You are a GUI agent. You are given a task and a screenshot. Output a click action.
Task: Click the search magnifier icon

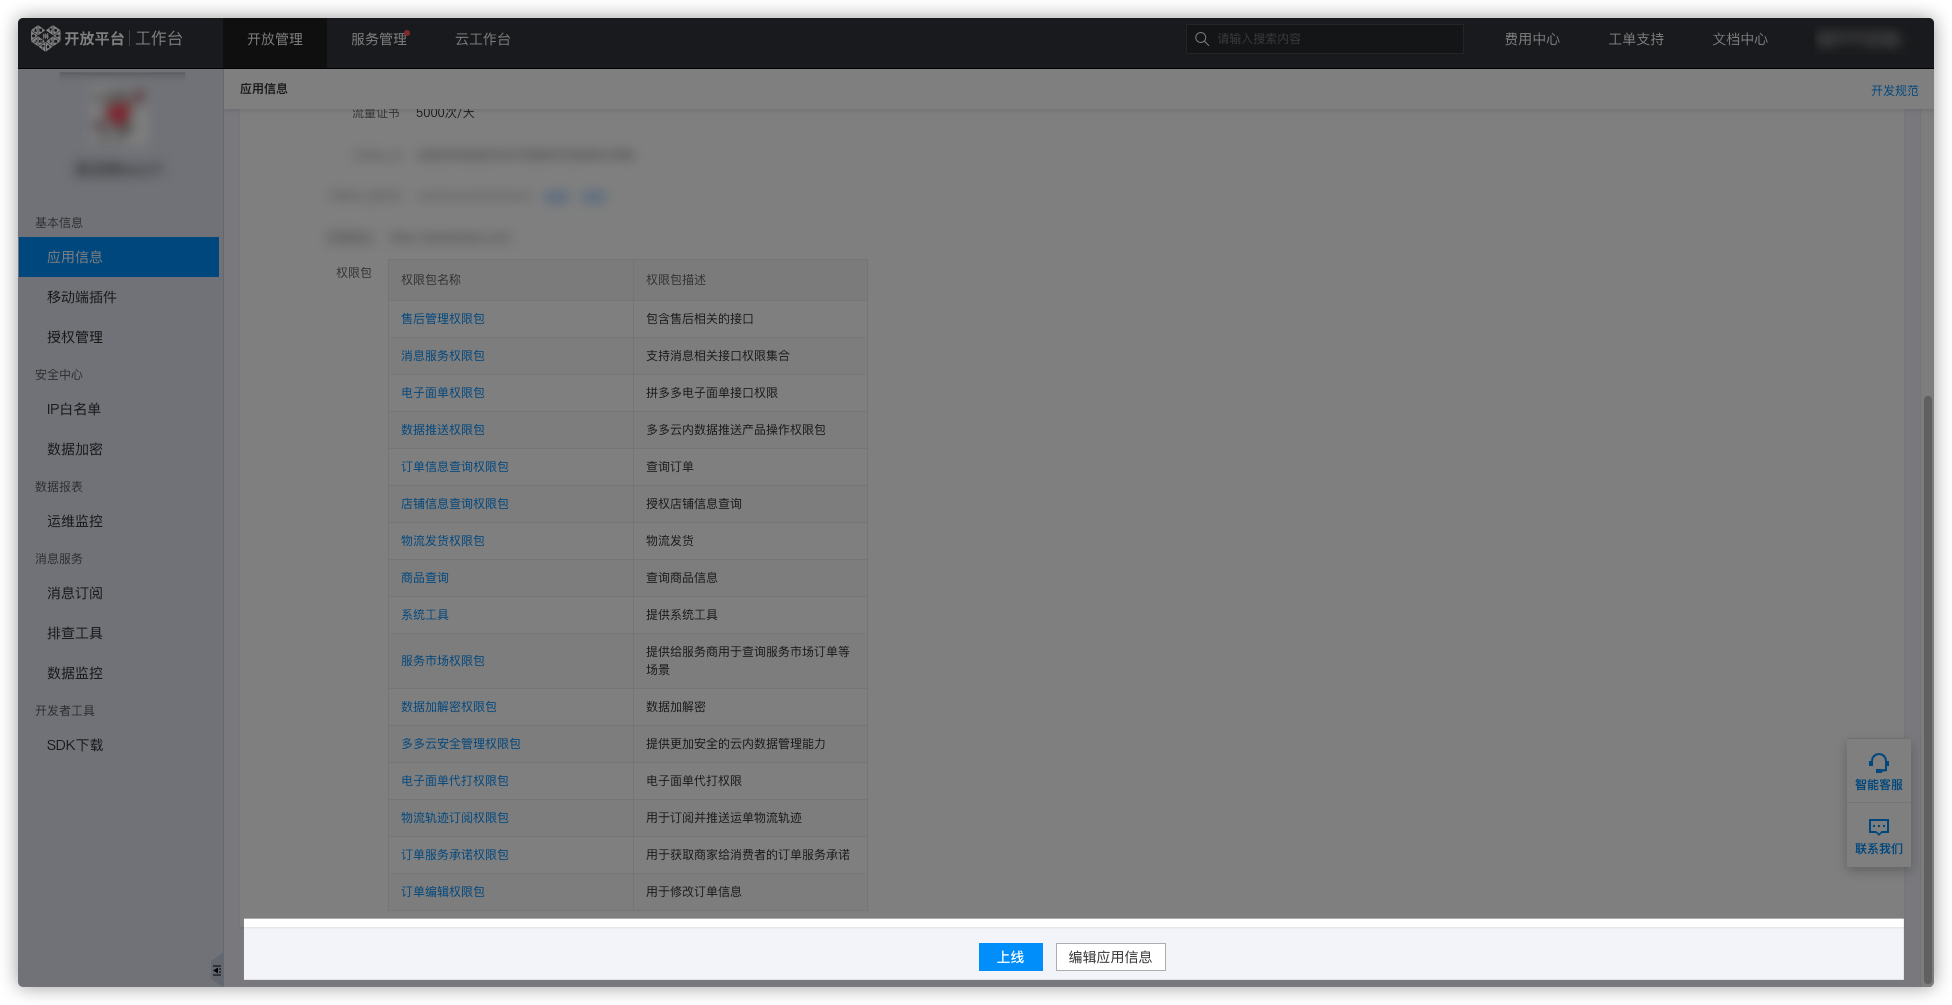click(x=1202, y=39)
